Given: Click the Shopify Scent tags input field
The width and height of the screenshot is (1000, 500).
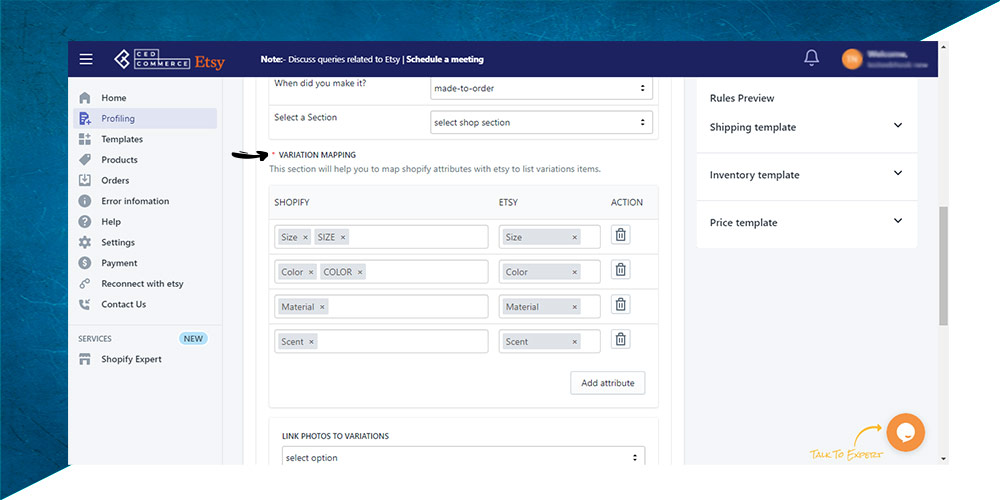Looking at the screenshot, I should 381,342.
